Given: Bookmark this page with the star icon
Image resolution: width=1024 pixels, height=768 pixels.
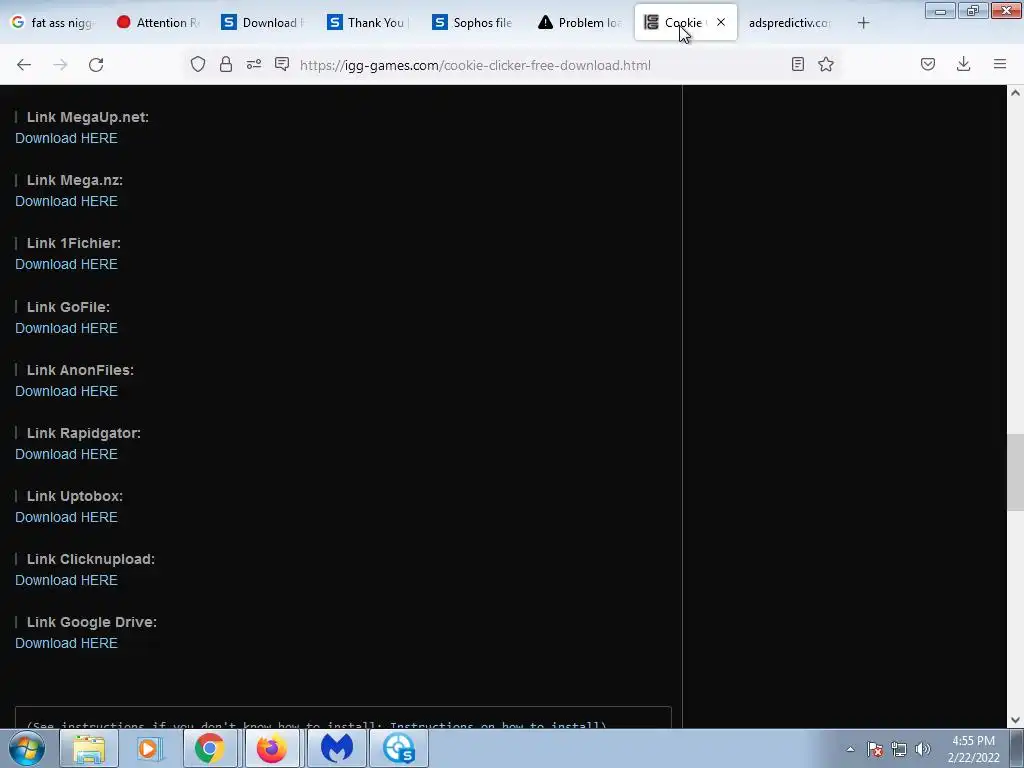Looking at the screenshot, I should (x=826, y=64).
